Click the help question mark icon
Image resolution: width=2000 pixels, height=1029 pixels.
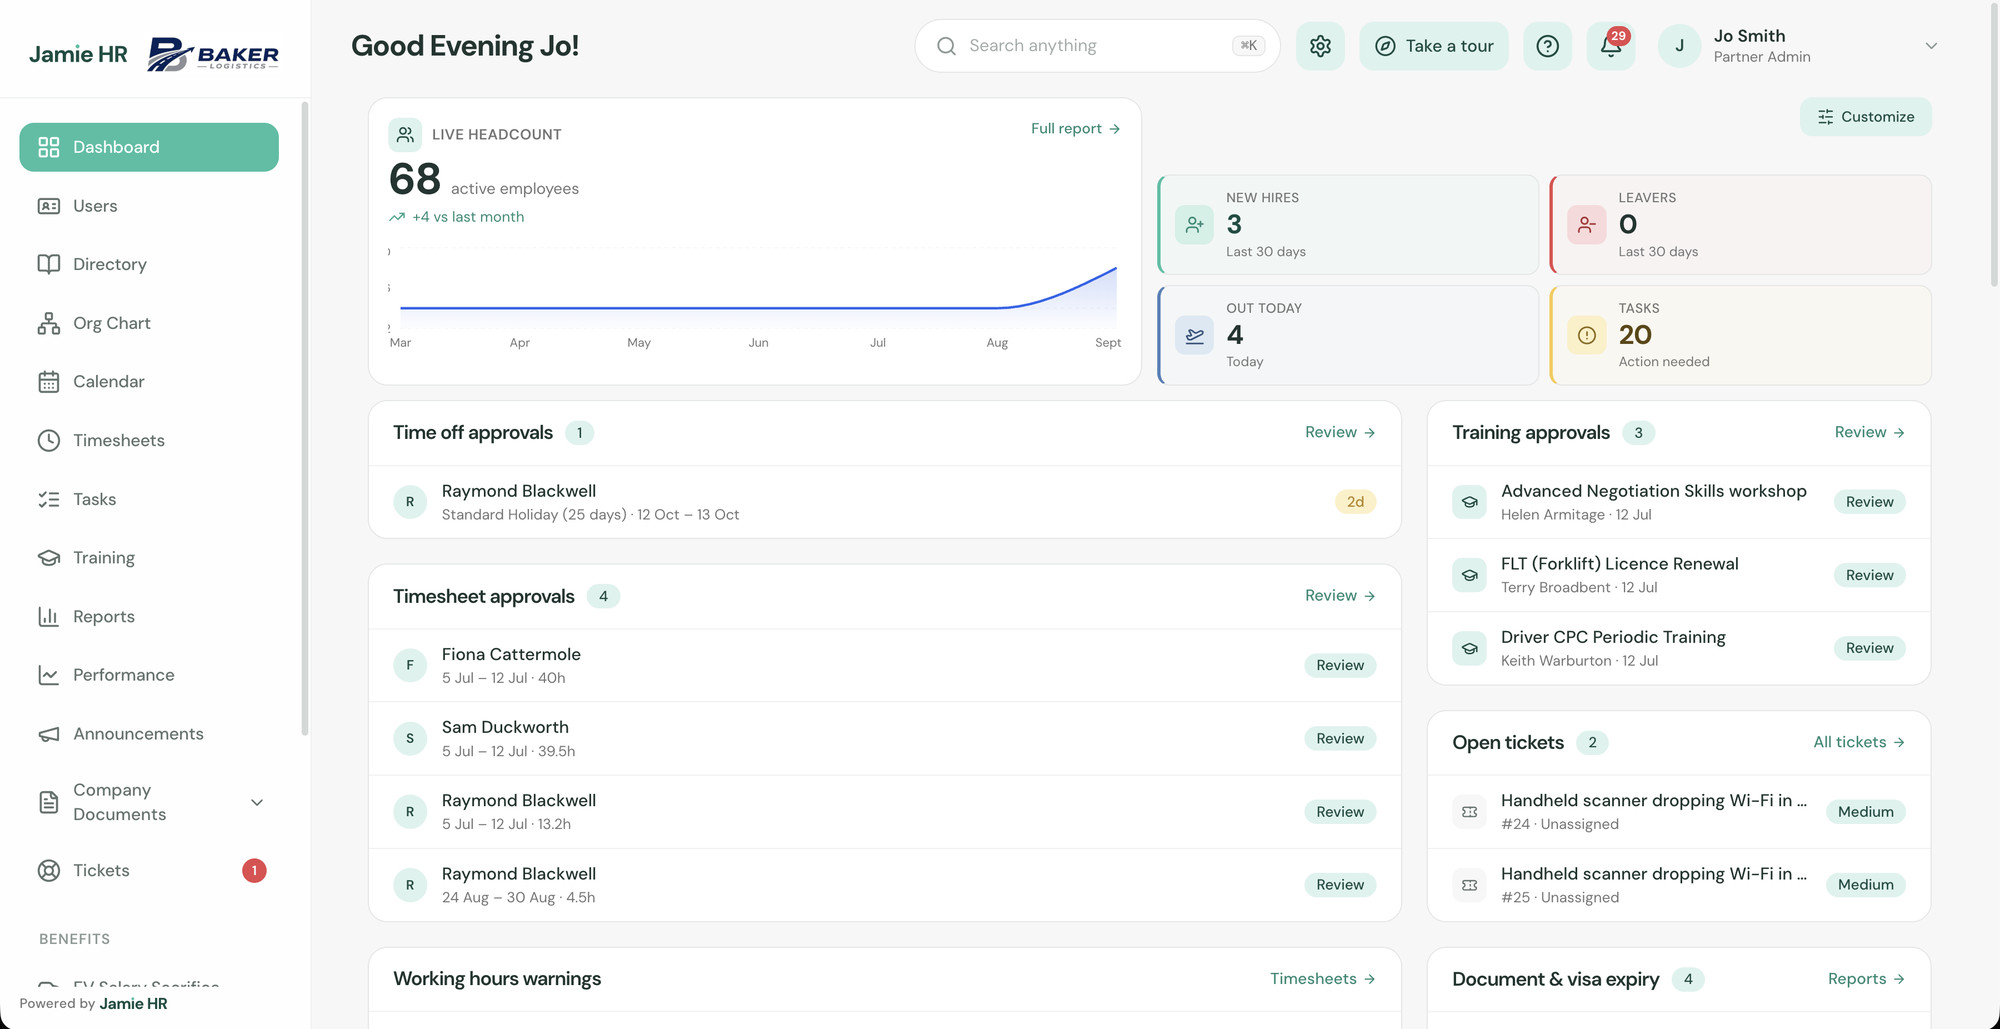[x=1547, y=46]
